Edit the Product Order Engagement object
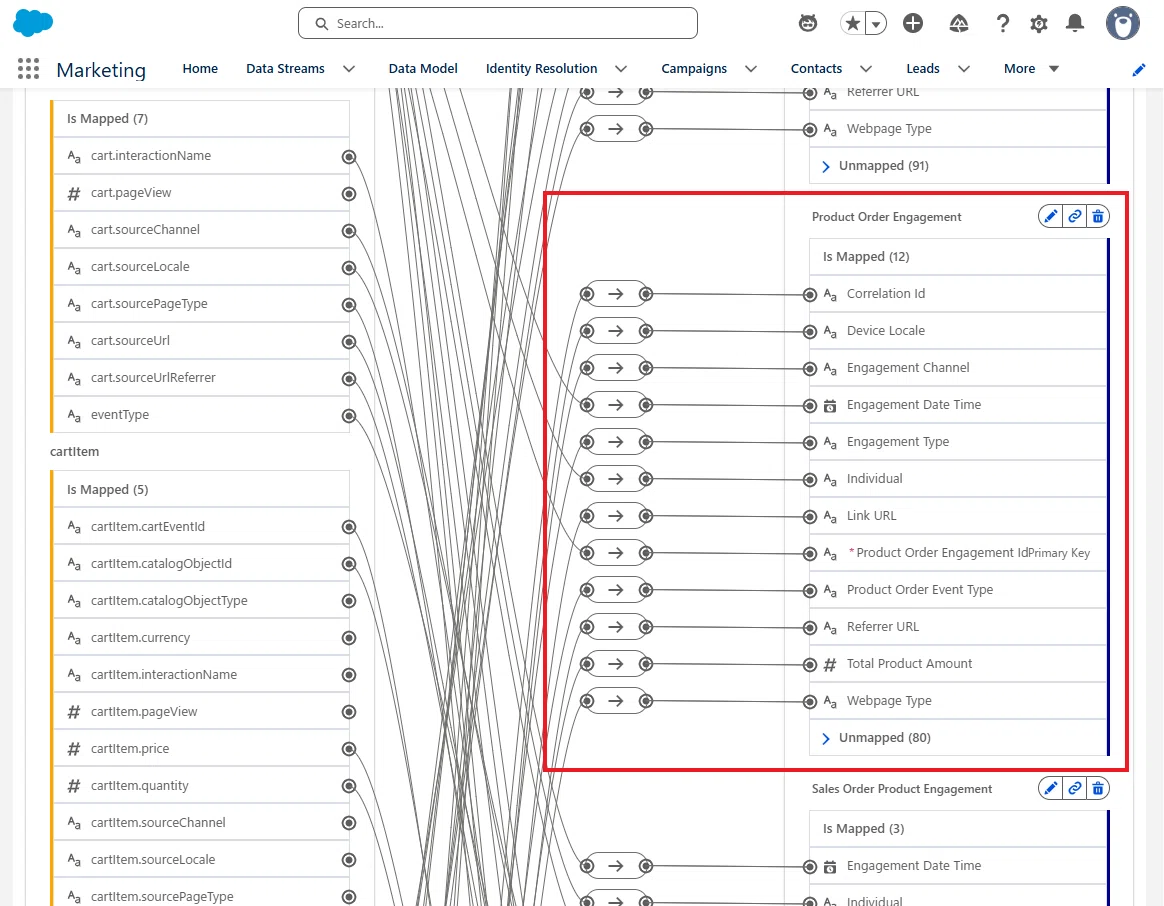The image size is (1164, 906). [x=1050, y=216]
